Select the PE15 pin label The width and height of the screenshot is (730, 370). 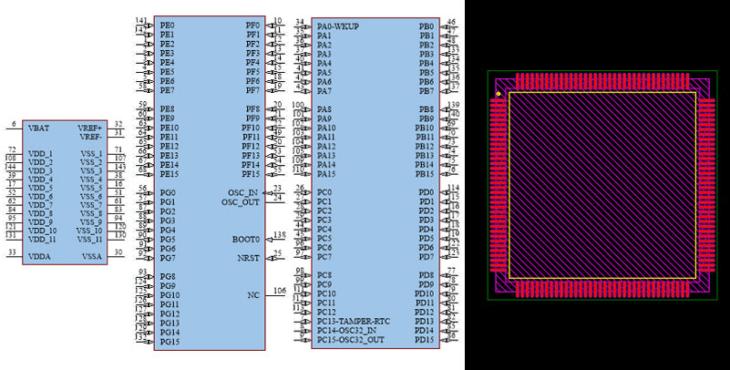click(x=169, y=174)
